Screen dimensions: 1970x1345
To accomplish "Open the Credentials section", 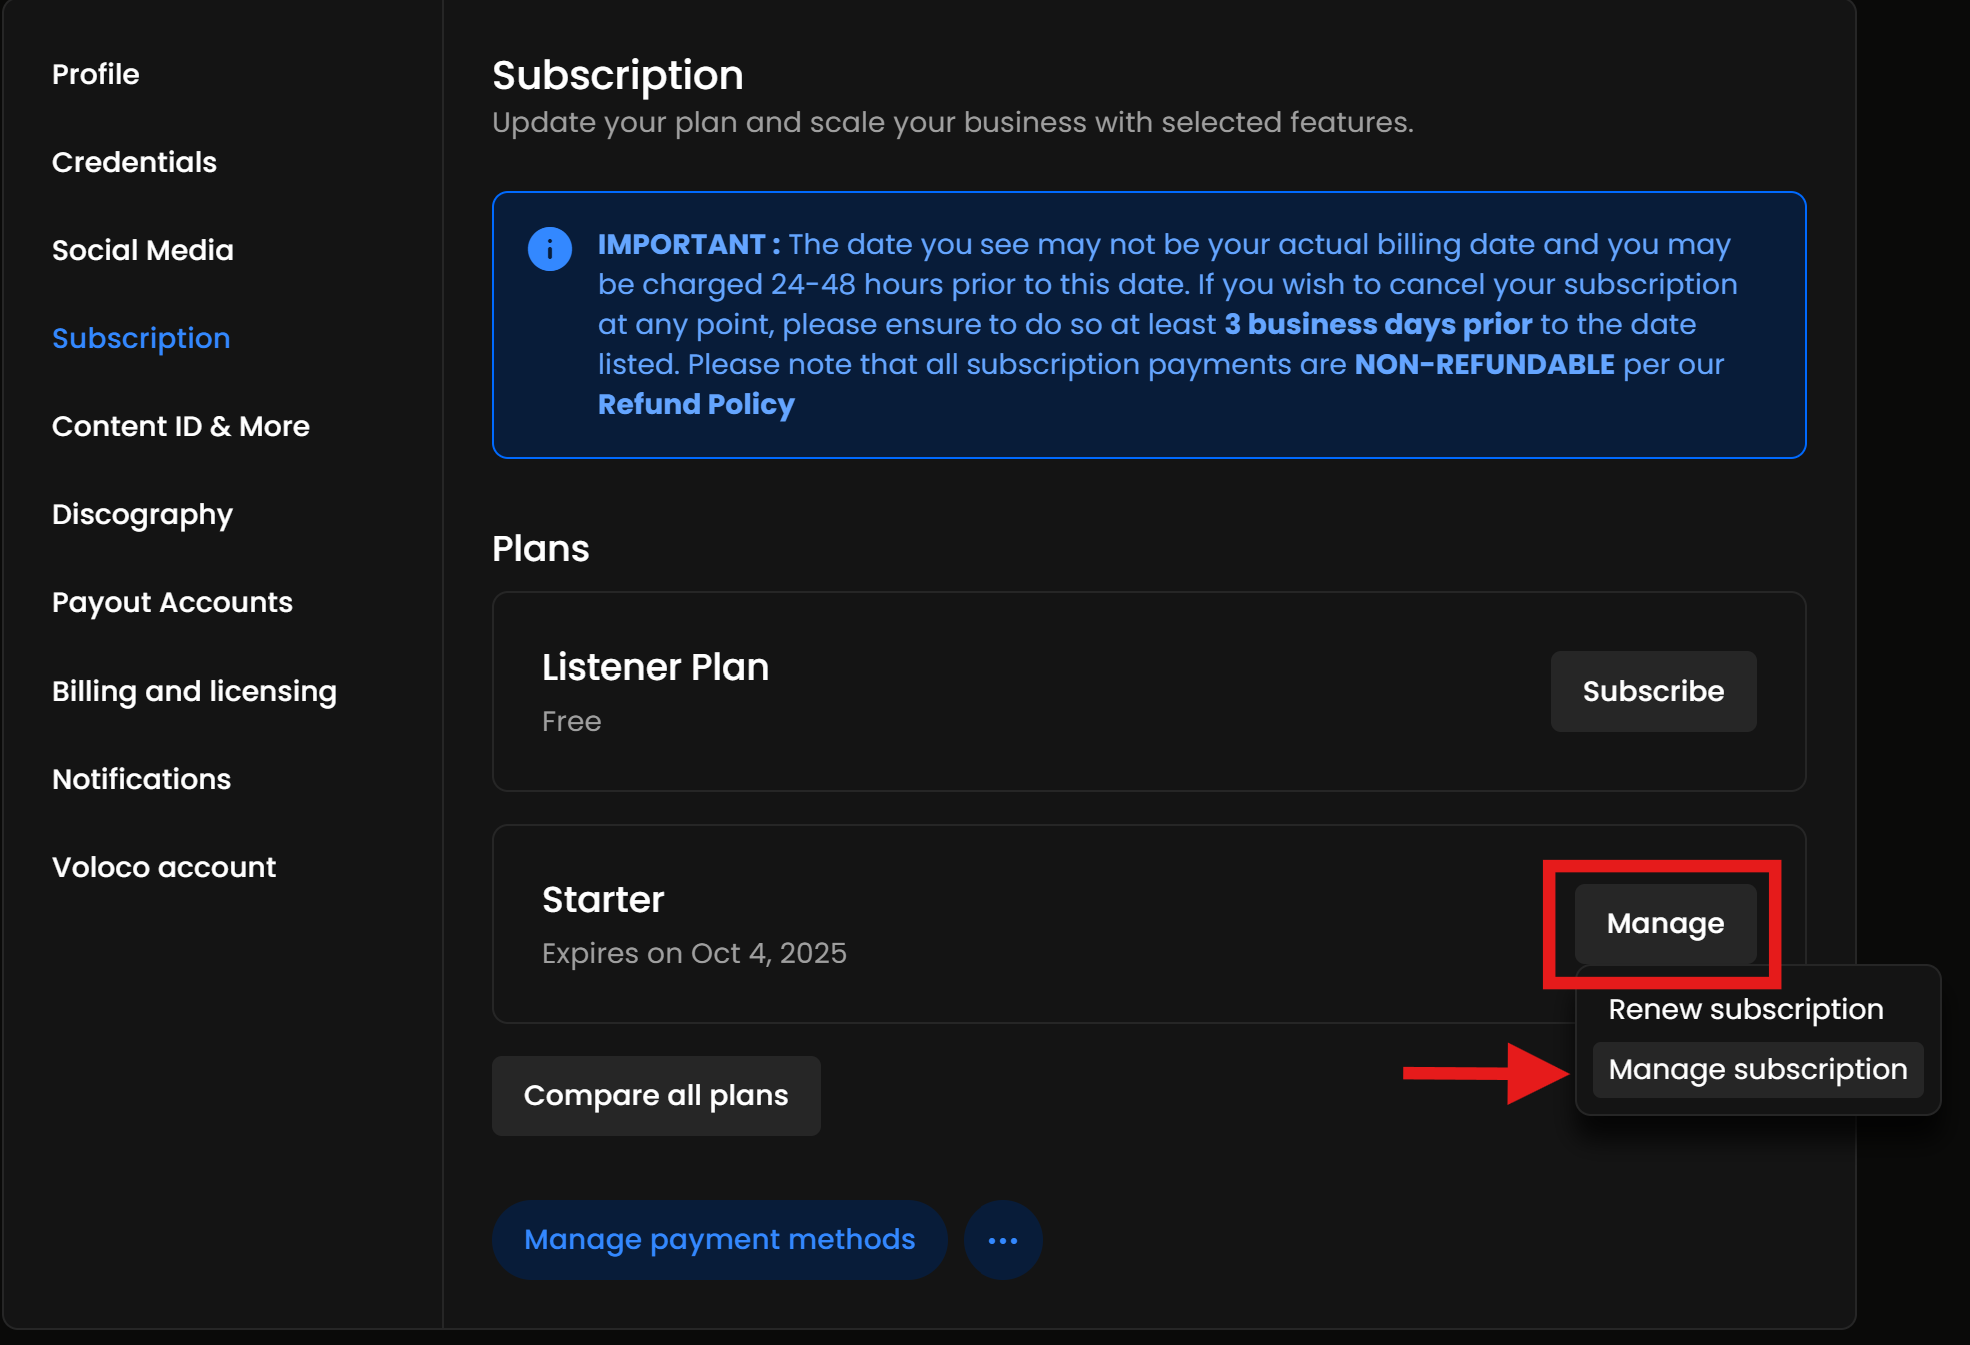I will [x=134, y=162].
